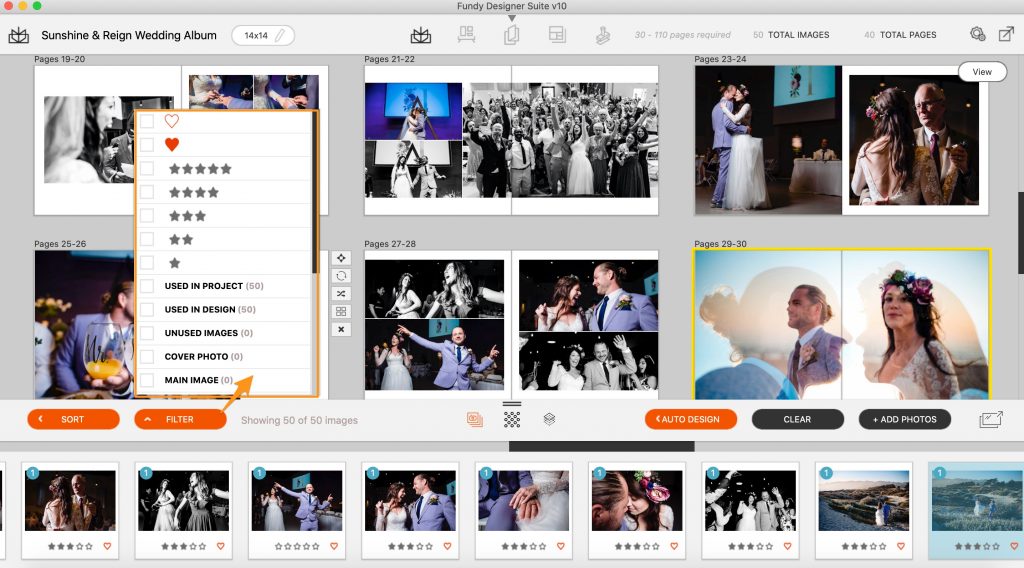Open the Auto Design options button
1024x568 pixels.
pyautogui.click(x=690, y=419)
